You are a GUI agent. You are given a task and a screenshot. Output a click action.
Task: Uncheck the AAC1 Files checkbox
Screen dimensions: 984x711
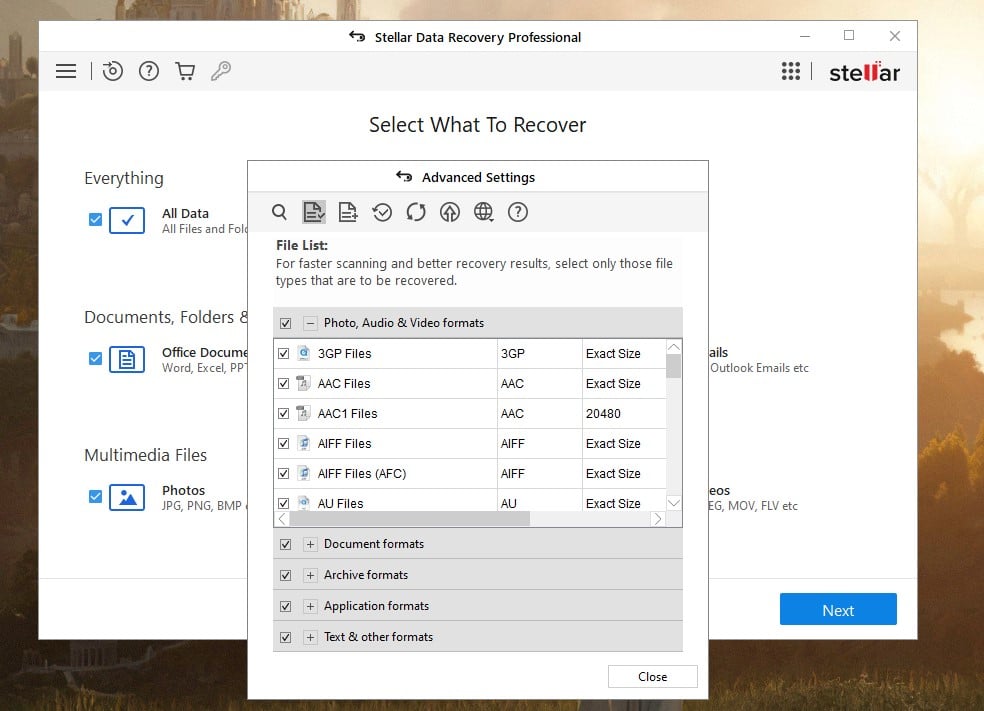[x=284, y=414]
